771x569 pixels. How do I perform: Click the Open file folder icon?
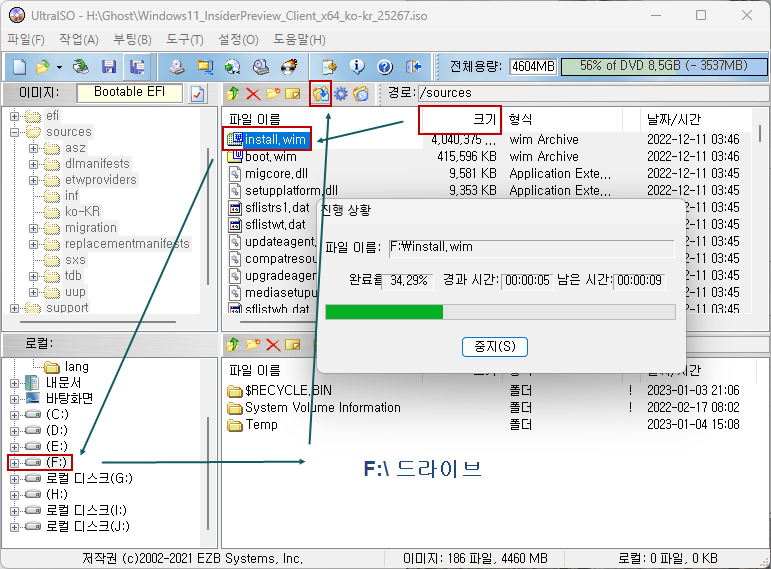[x=43, y=66]
